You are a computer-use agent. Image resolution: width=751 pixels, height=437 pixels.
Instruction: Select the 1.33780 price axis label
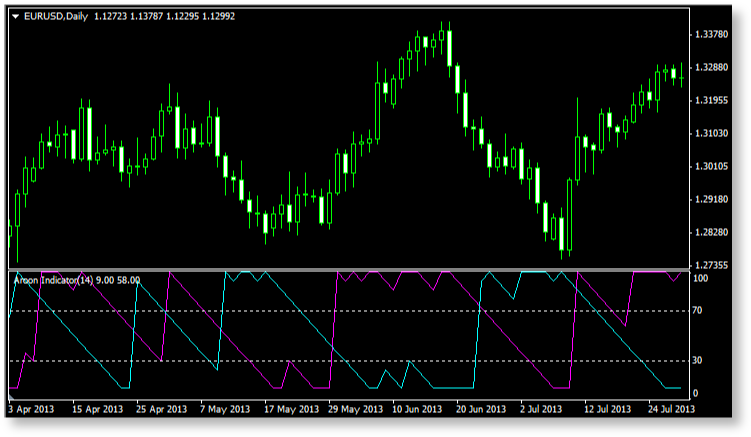[x=711, y=35]
